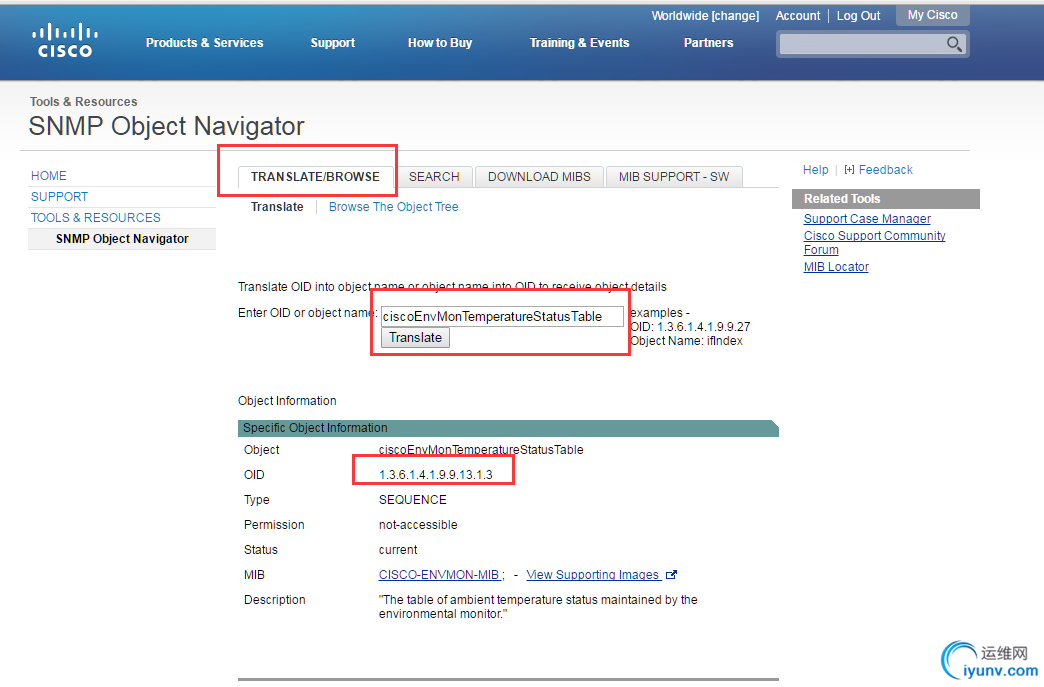Open TOOLS & RESOURCES sidebar link
Screen dimensions: 1044x687
tap(96, 218)
